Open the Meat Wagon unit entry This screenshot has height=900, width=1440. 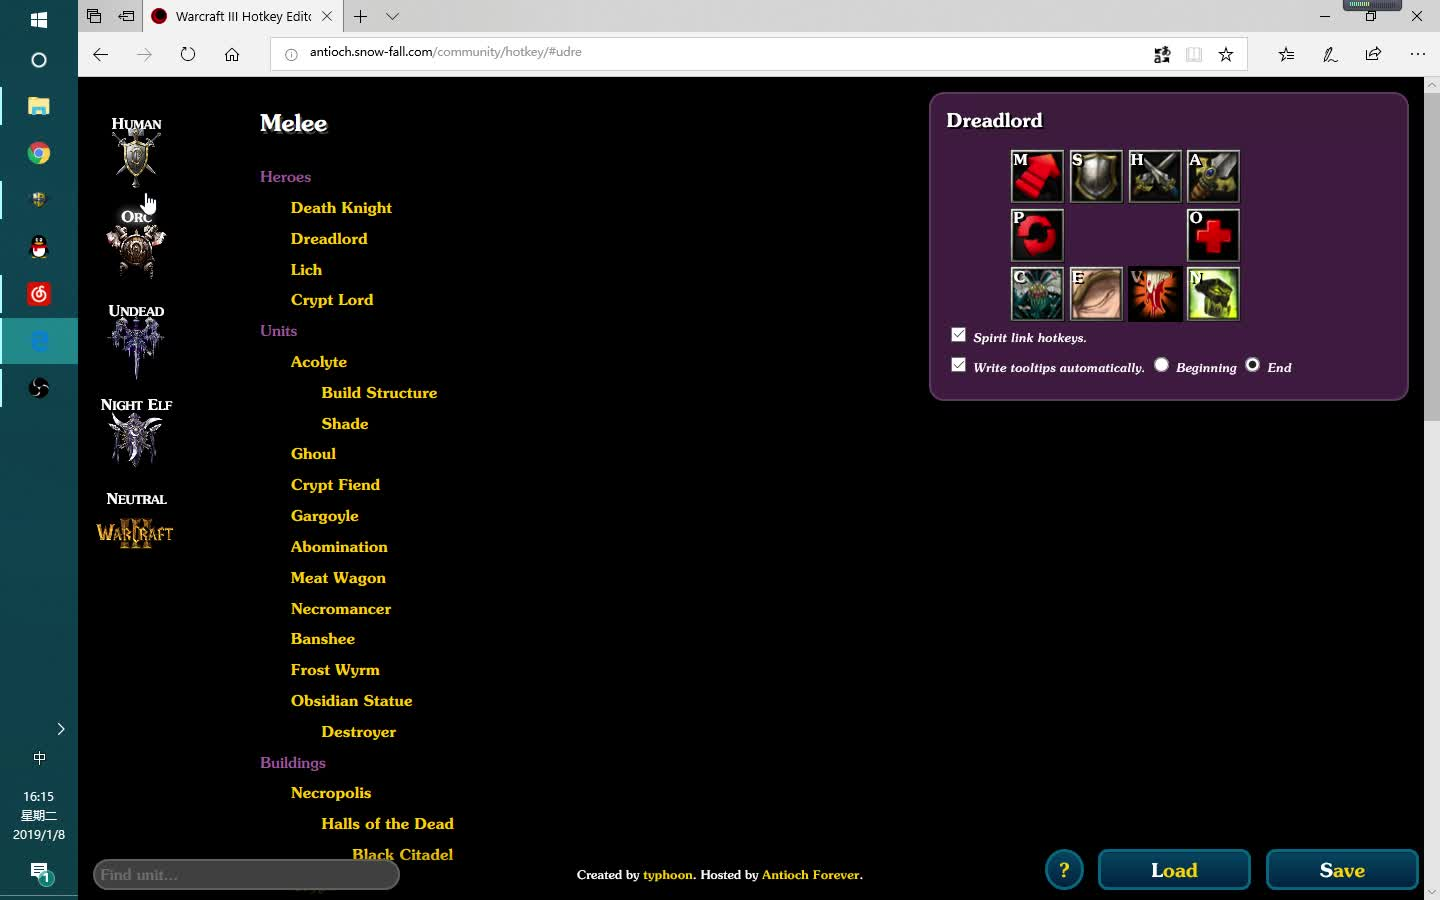click(x=338, y=578)
